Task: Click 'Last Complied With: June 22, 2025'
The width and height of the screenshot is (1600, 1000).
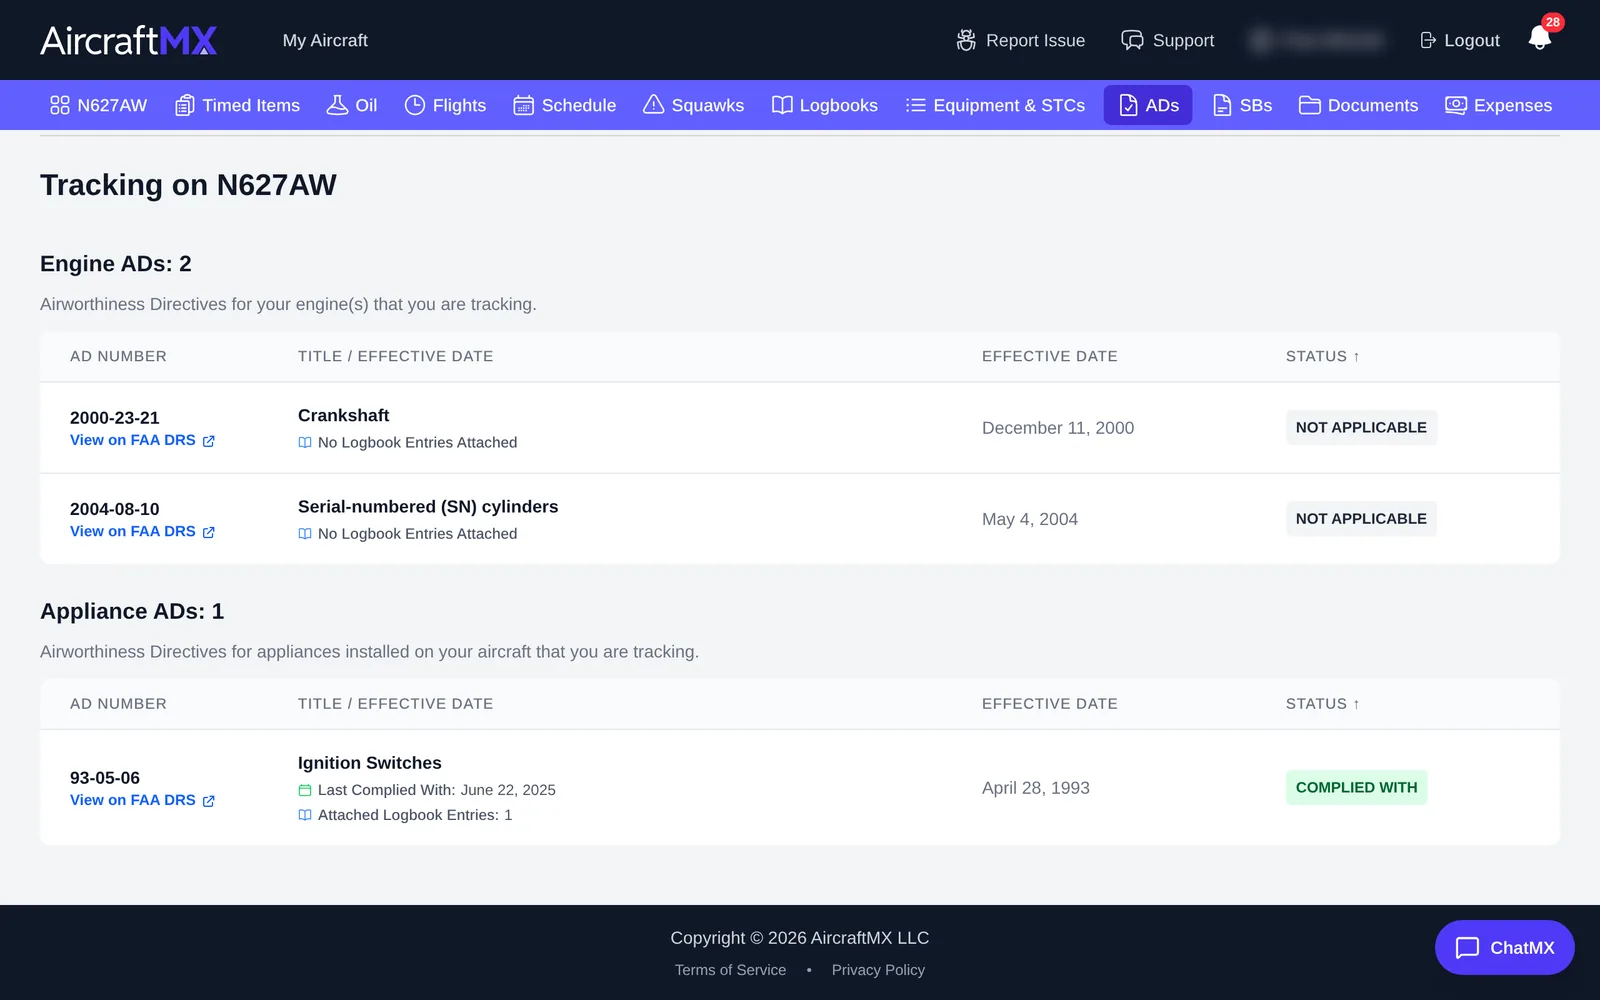Action: coord(436,790)
